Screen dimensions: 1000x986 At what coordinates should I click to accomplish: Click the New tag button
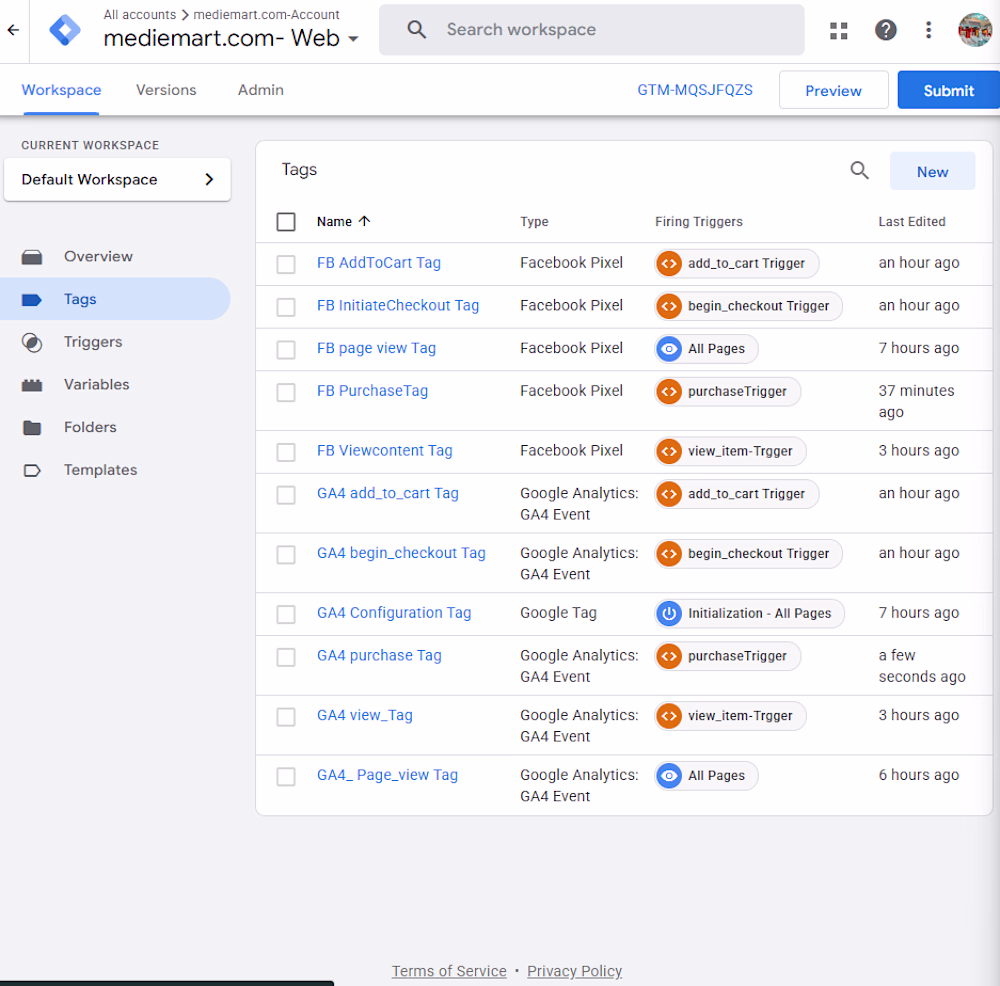point(932,172)
